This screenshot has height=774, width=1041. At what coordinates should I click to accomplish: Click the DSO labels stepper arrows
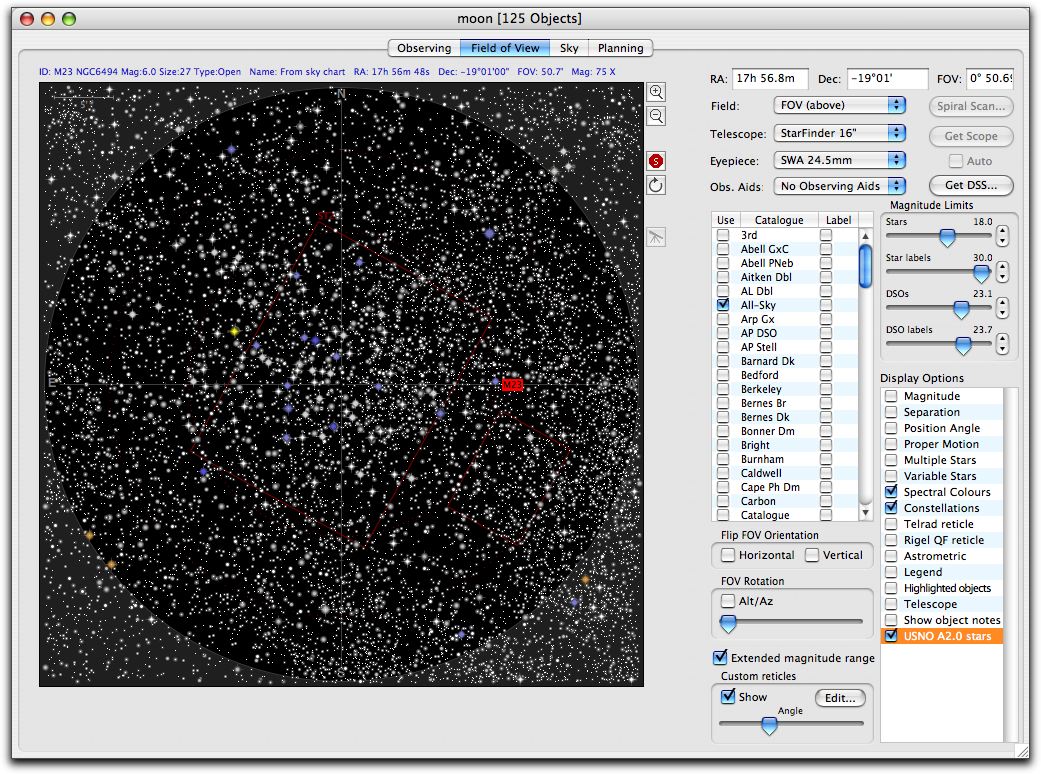[x=1003, y=345]
